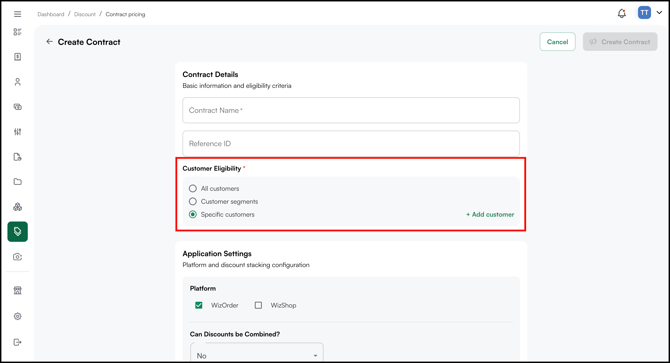Open the storefront icon in sidebar
670x363 pixels.
point(18,290)
